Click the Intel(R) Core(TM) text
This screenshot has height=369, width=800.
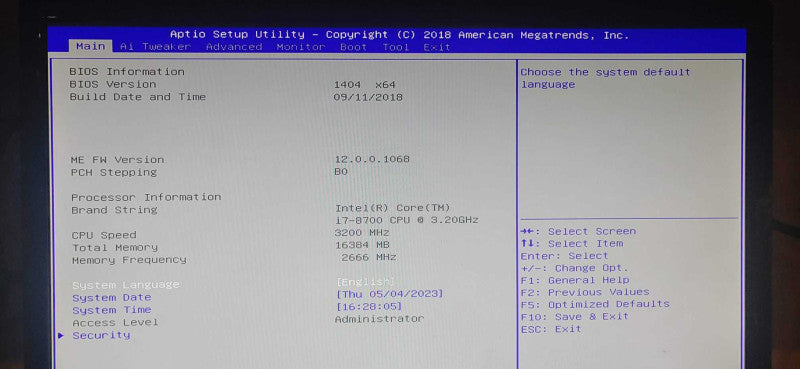393,208
